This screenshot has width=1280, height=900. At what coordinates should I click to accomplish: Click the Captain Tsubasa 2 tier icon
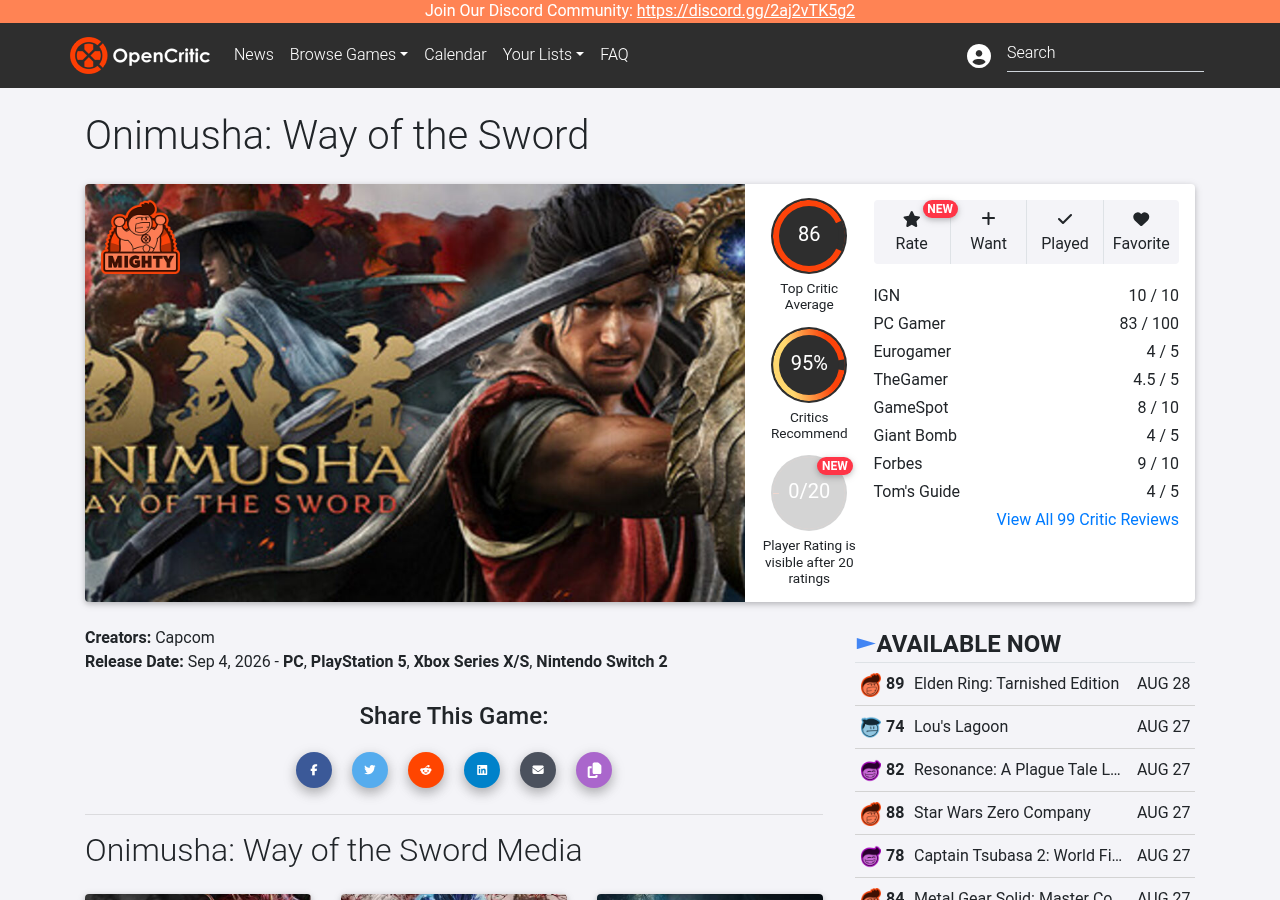(x=871, y=857)
